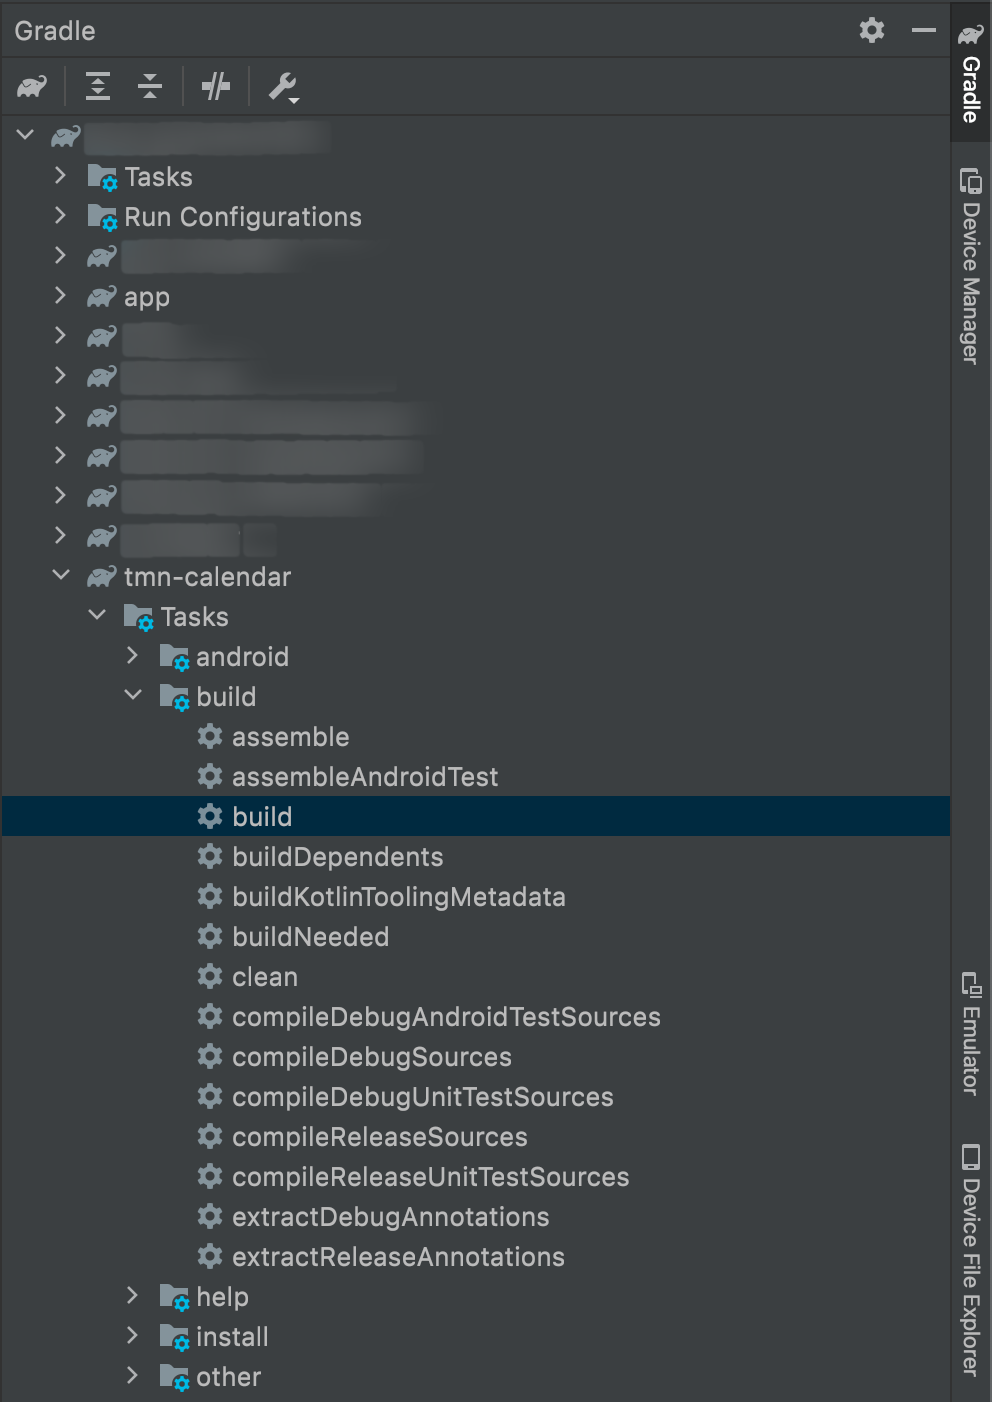Open the Device Manager side tab
This screenshot has height=1402, width=992.
(970, 267)
